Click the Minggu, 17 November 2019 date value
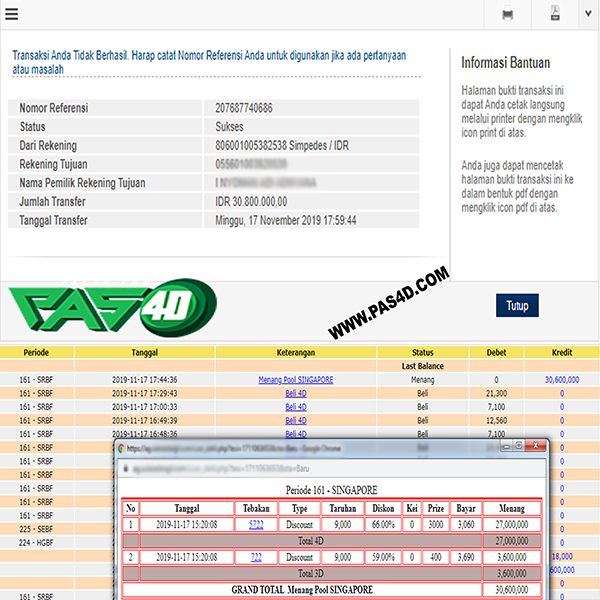600x600 pixels. (x=285, y=220)
